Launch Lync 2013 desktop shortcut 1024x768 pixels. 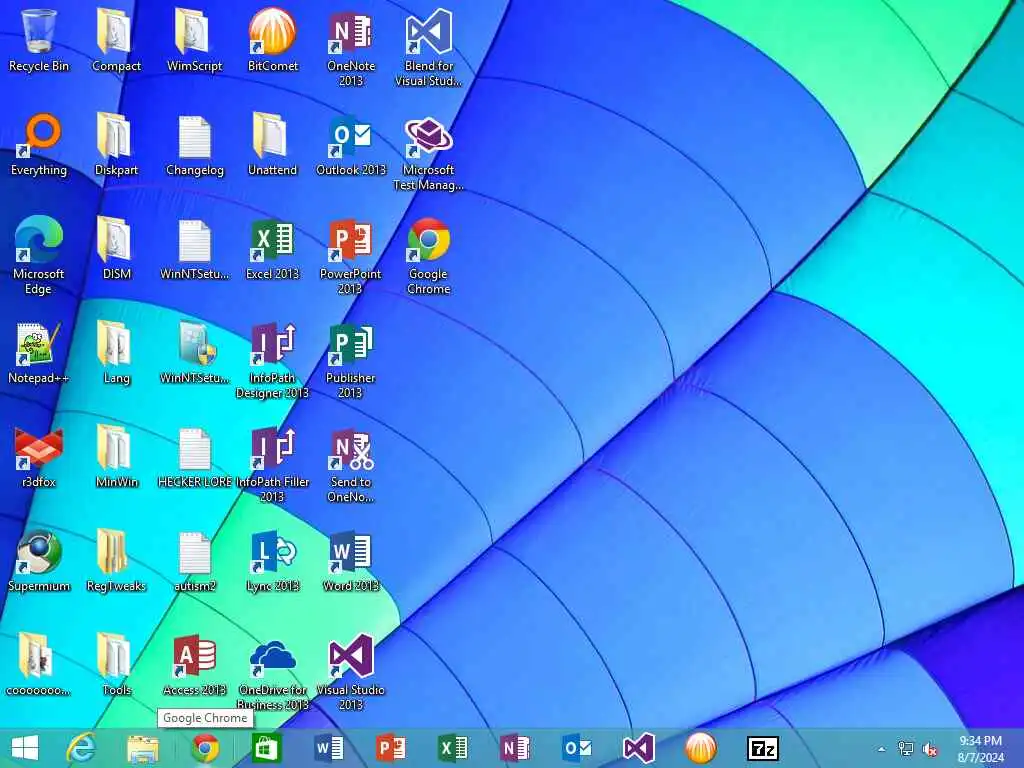tap(272, 560)
